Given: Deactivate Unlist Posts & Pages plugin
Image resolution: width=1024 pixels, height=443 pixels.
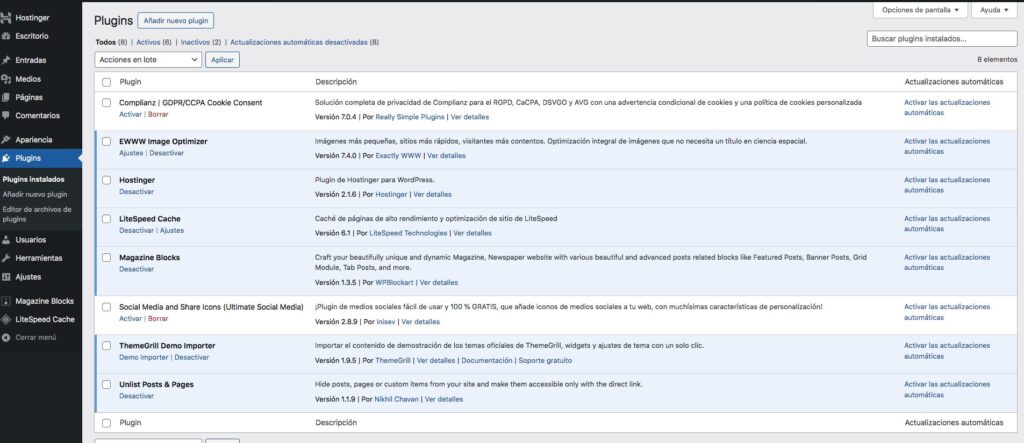Looking at the screenshot, I should (136, 396).
